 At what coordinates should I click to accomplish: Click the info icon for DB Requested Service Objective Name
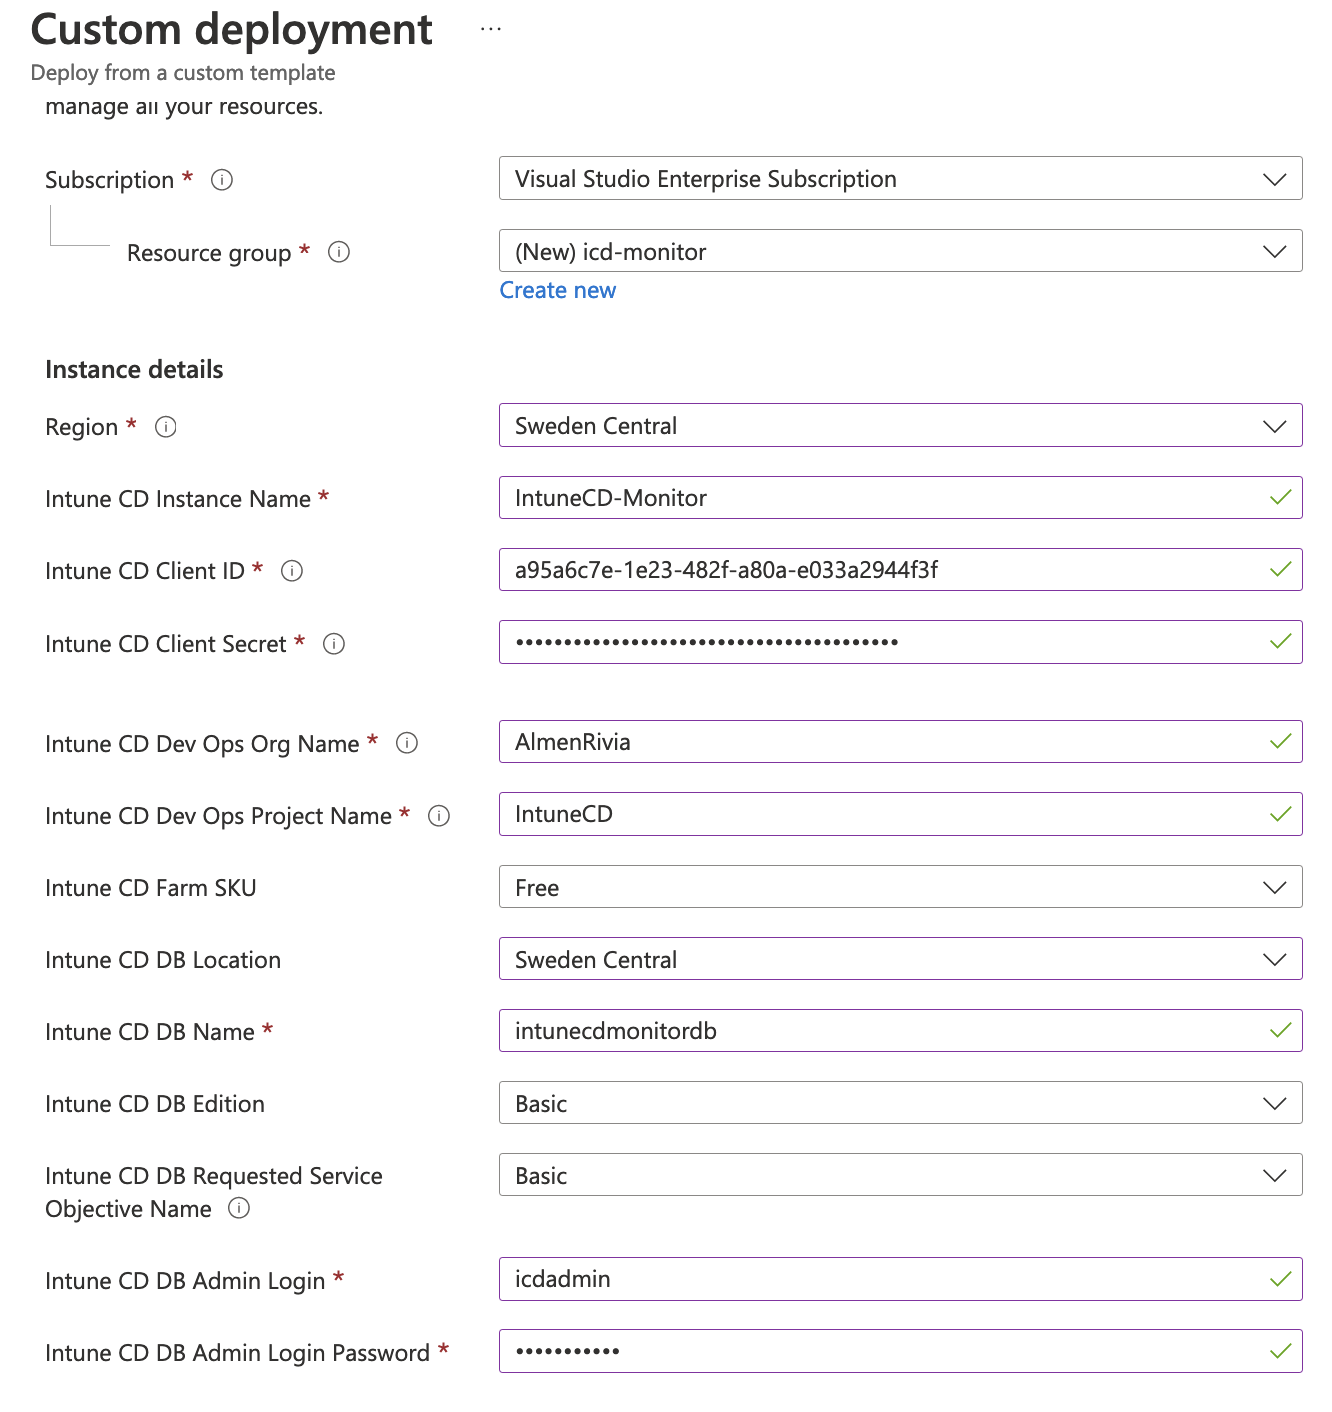point(239,1209)
